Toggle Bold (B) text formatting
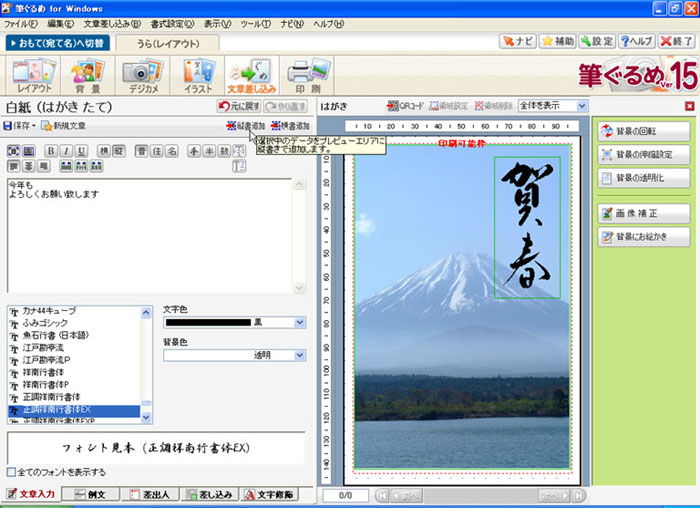Image resolution: width=700 pixels, height=508 pixels. (52, 151)
